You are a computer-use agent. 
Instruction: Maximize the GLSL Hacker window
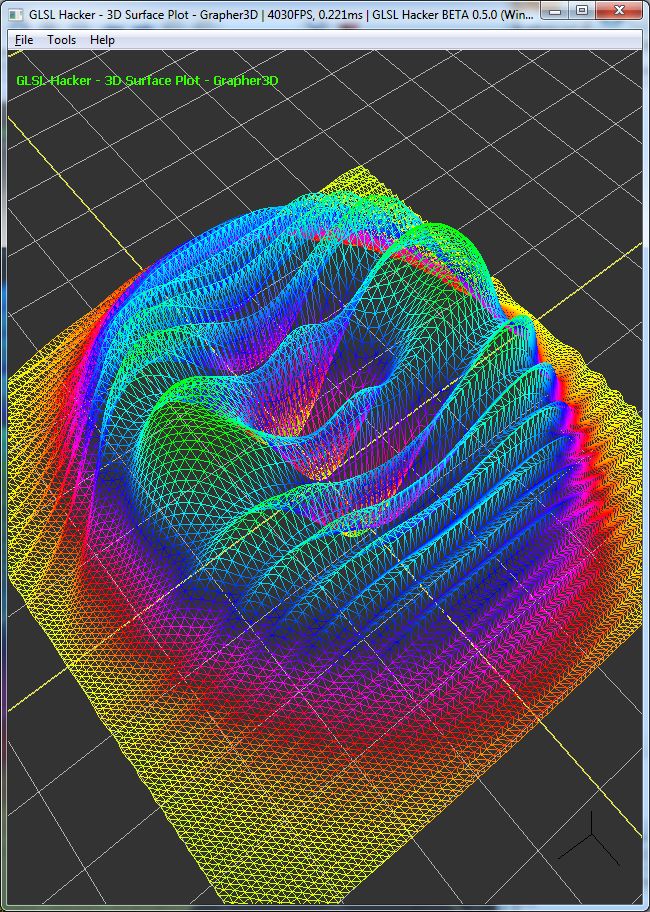tap(583, 10)
